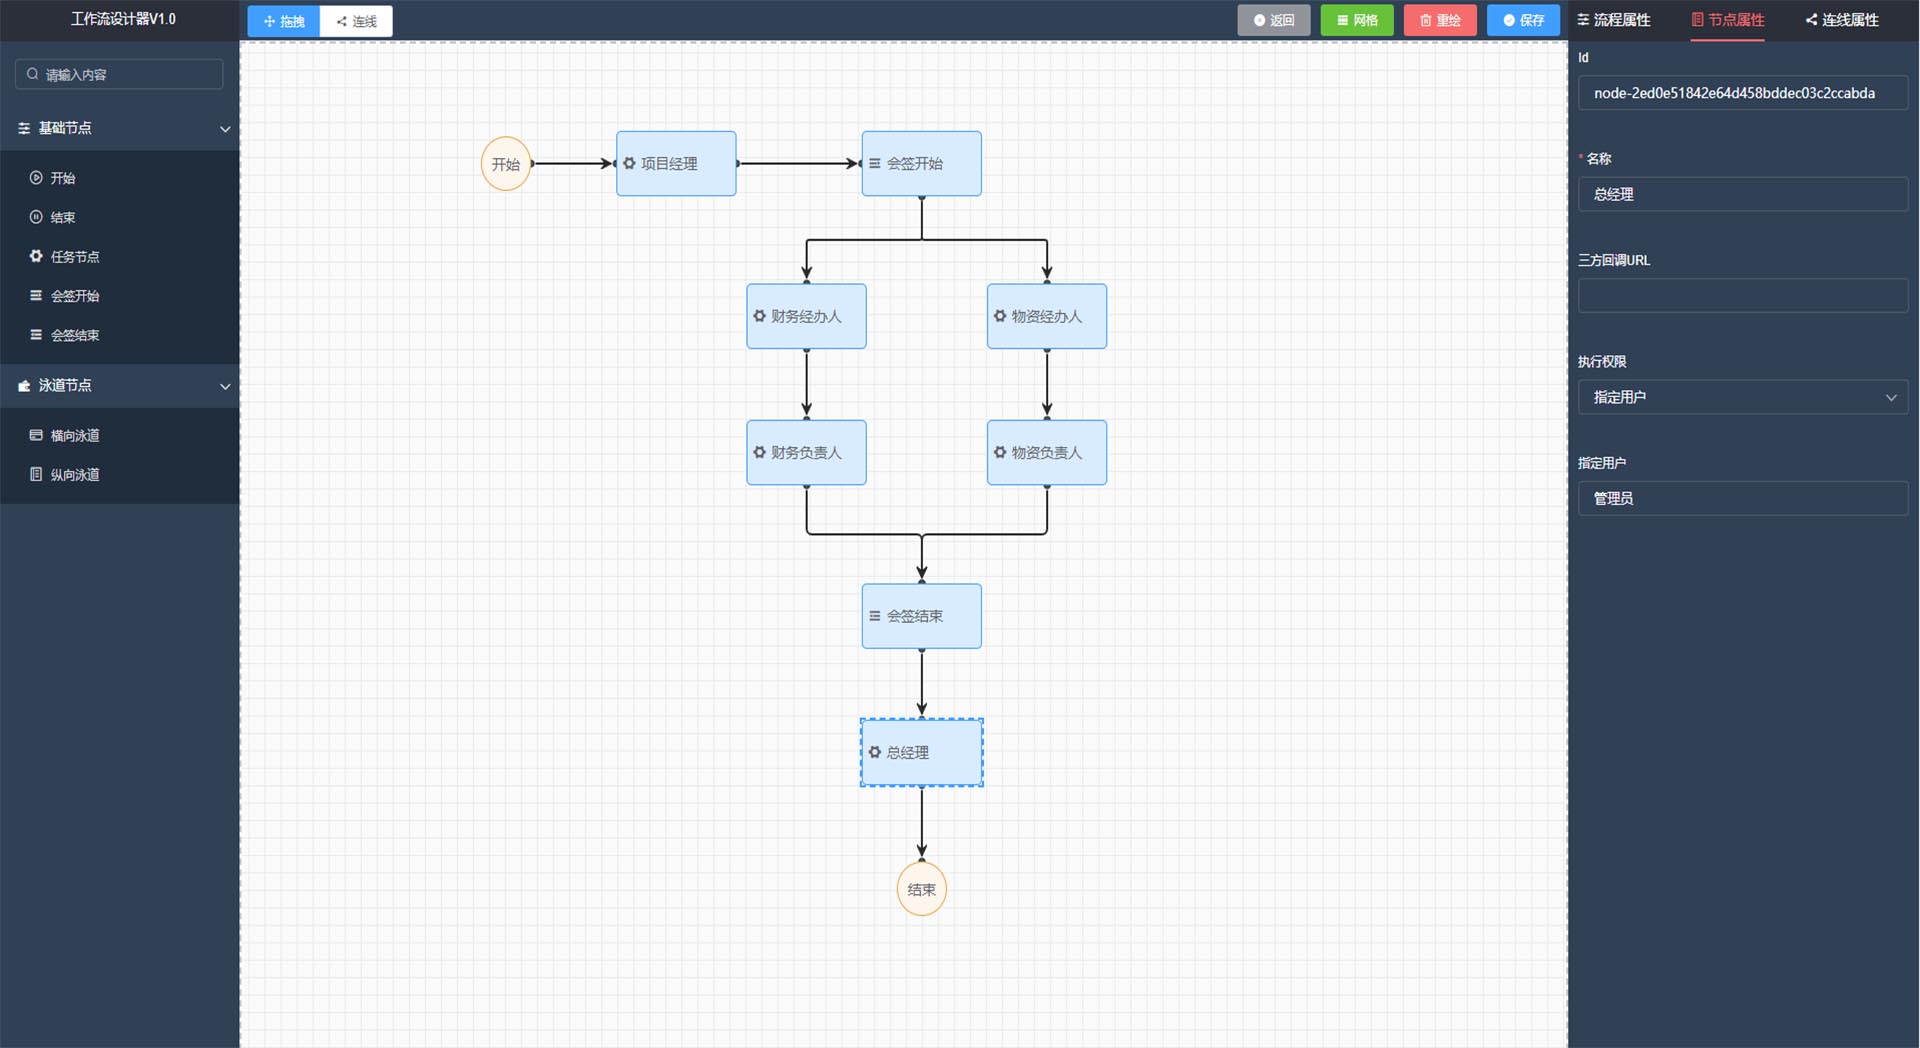1920x1048 pixels.
Task: Click the blue 保存 save button
Action: click(1523, 20)
